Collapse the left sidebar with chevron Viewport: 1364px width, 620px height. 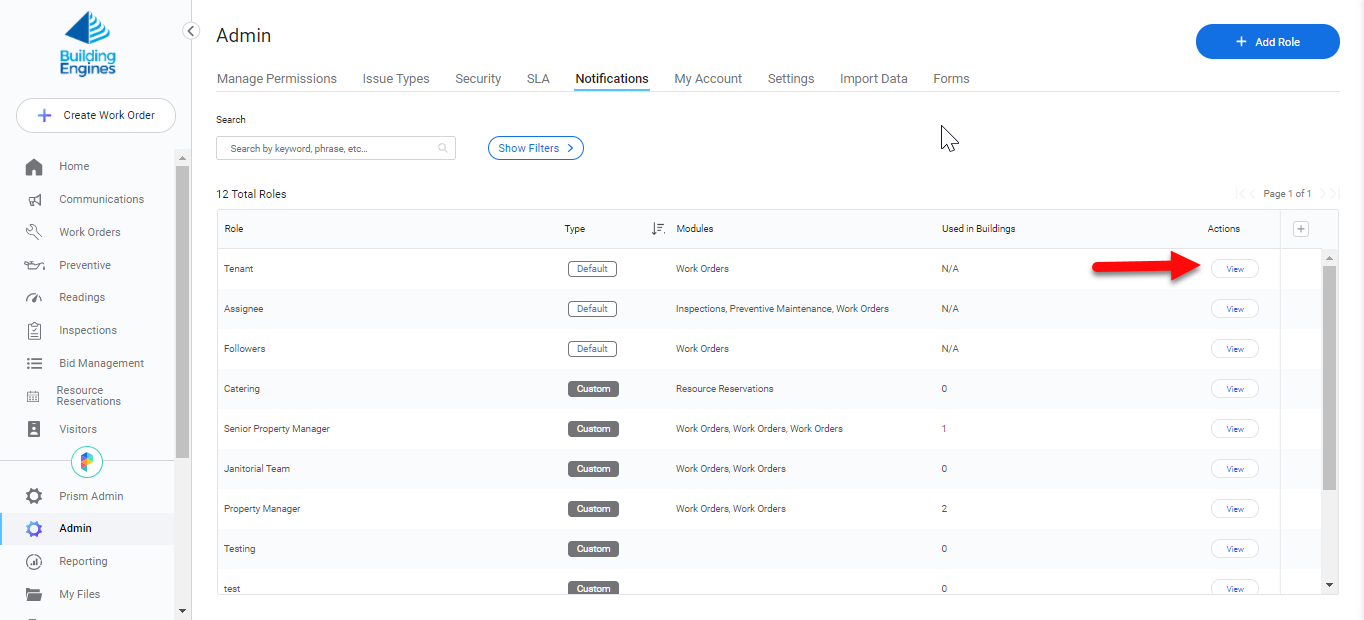[x=191, y=31]
